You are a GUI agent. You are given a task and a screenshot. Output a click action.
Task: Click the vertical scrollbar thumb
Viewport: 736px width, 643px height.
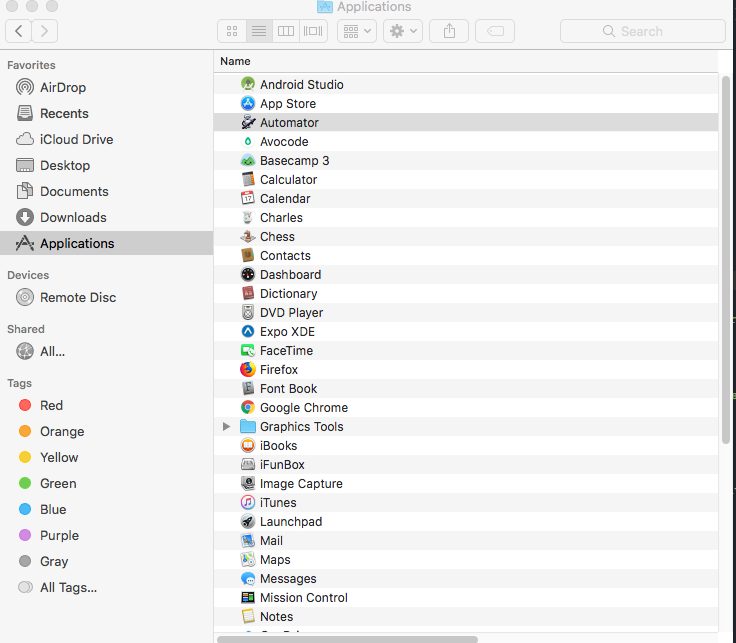point(726,260)
